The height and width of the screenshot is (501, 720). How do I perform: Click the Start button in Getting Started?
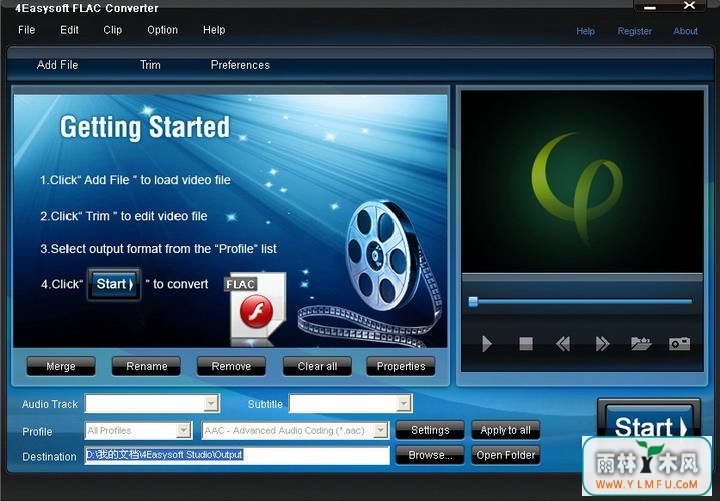(x=114, y=284)
